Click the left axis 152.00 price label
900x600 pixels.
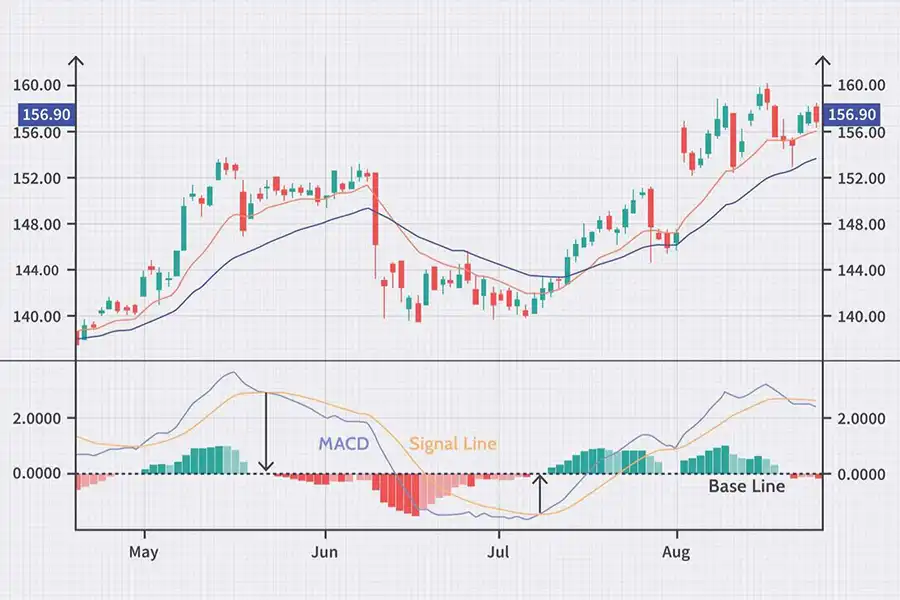pos(37,179)
